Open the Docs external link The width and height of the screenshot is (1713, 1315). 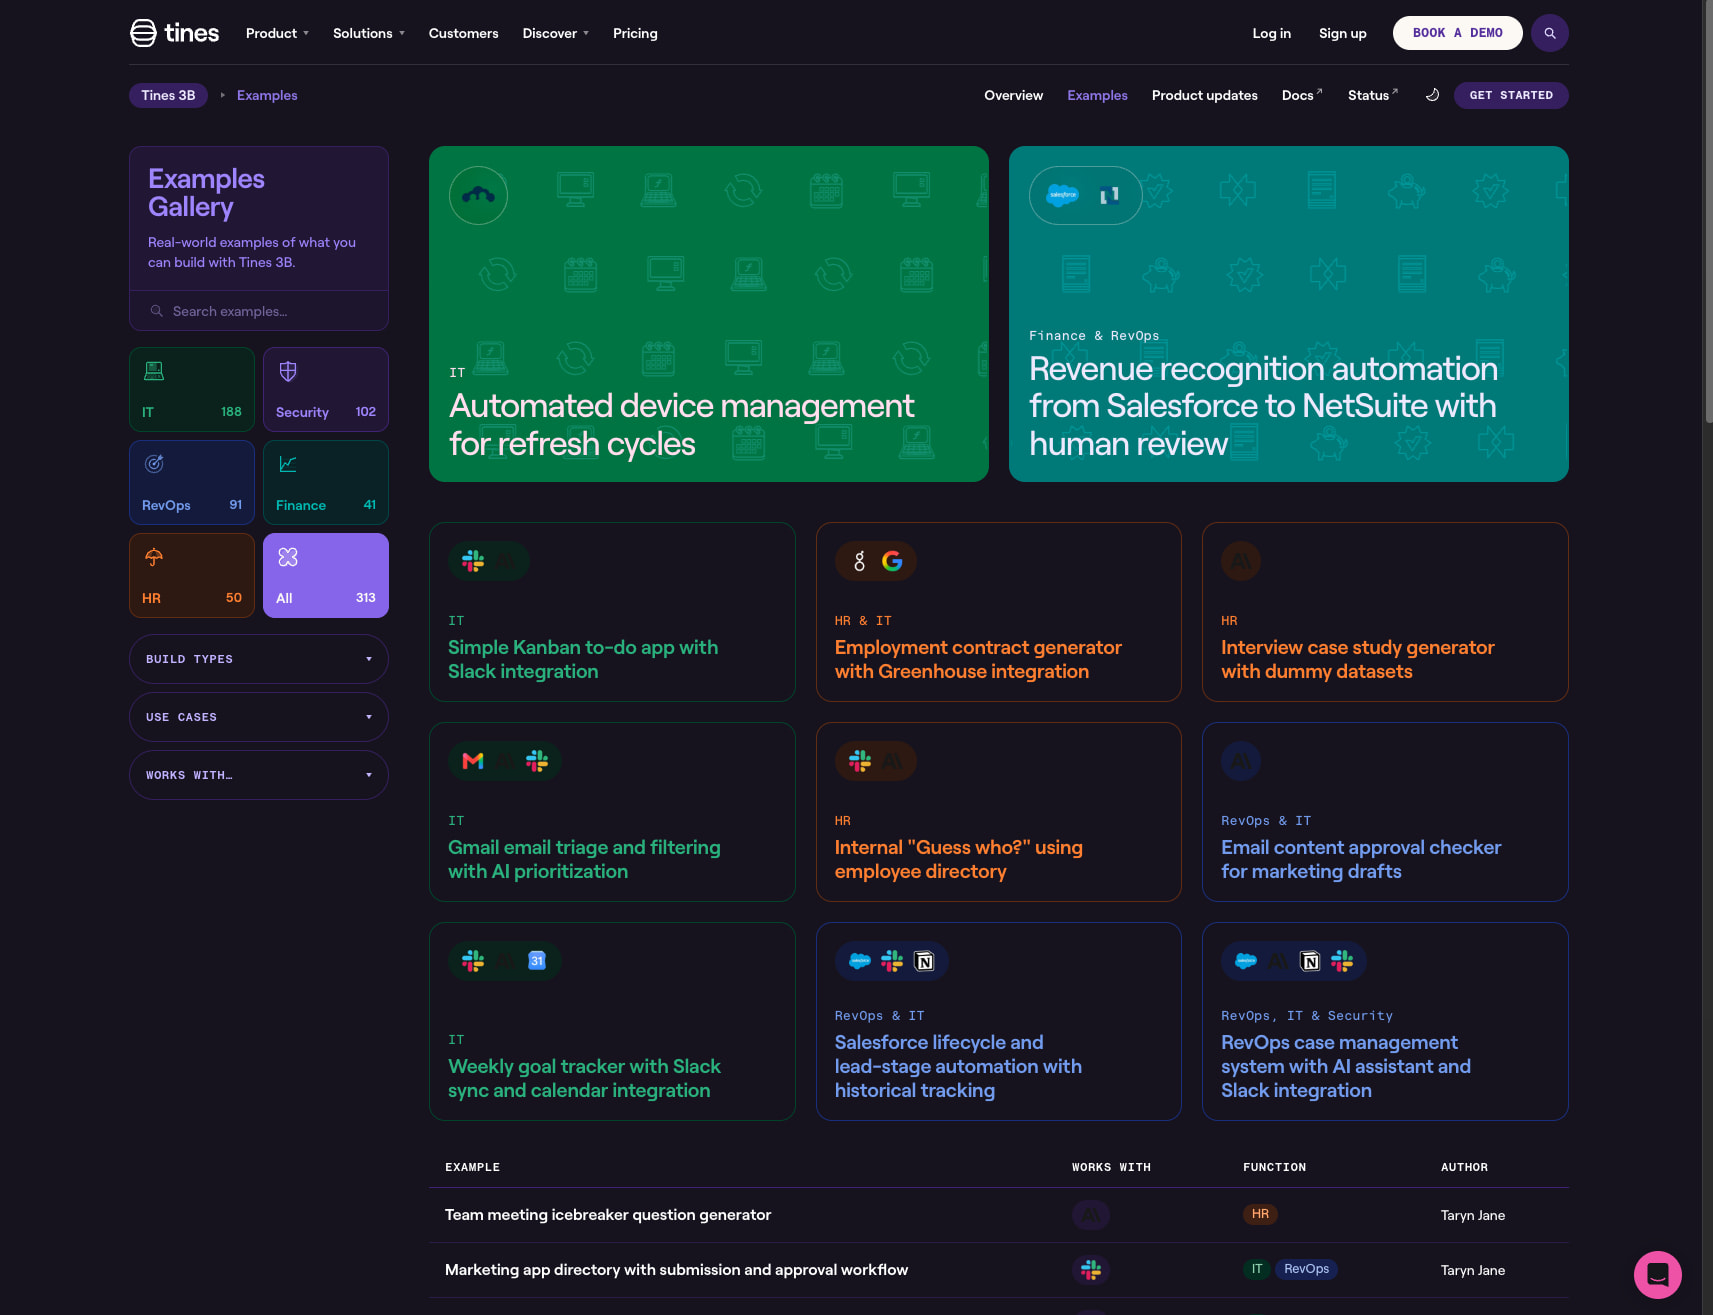point(1302,95)
